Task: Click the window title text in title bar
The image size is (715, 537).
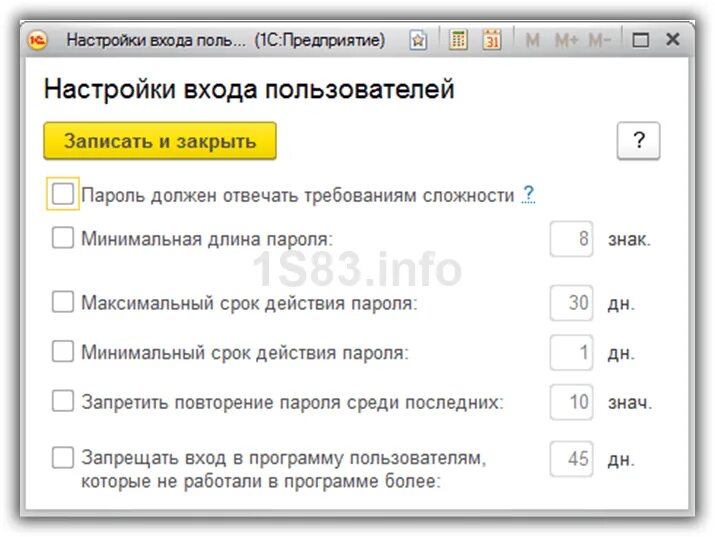Action: coord(226,41)
